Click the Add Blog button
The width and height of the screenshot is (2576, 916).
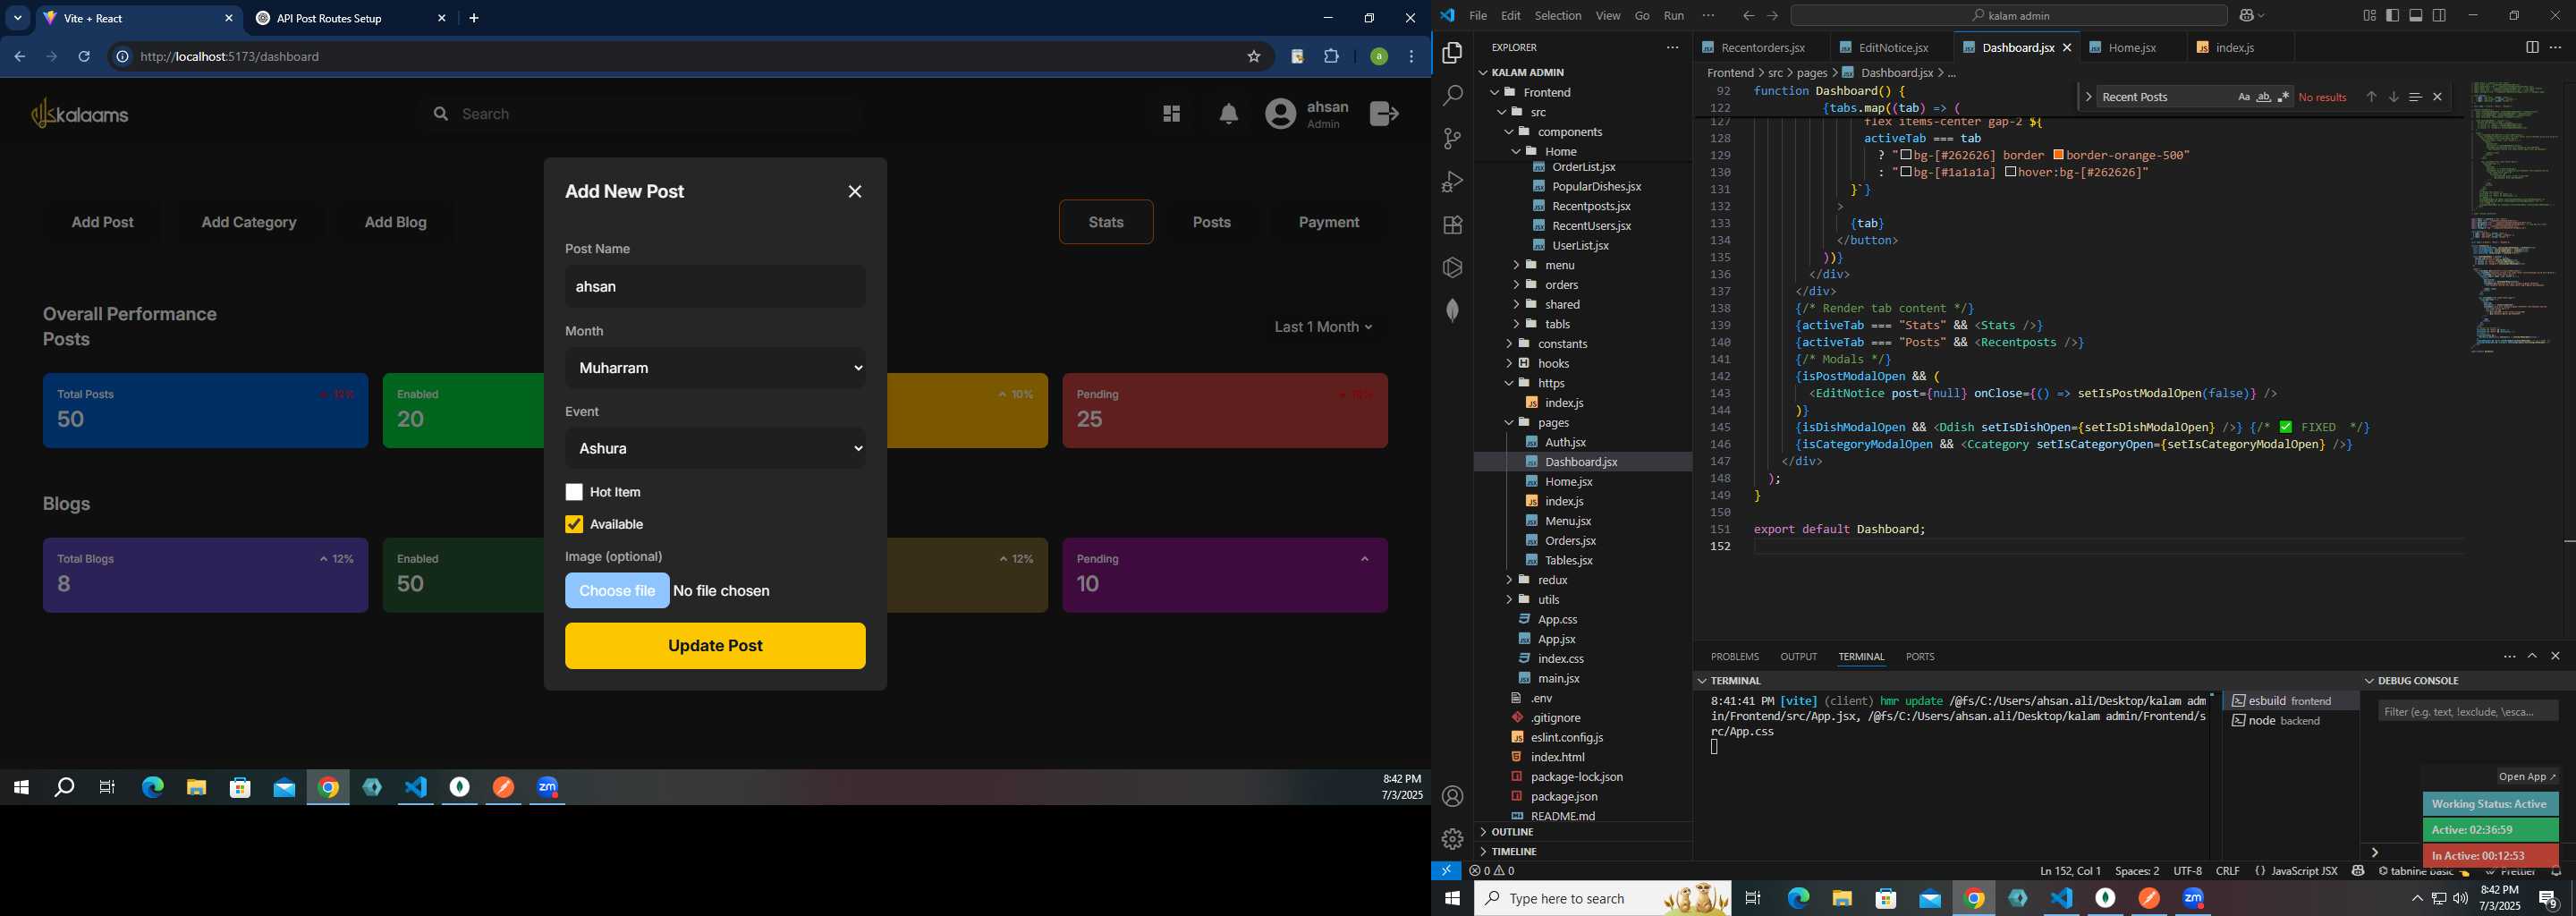tap(395, 222)
